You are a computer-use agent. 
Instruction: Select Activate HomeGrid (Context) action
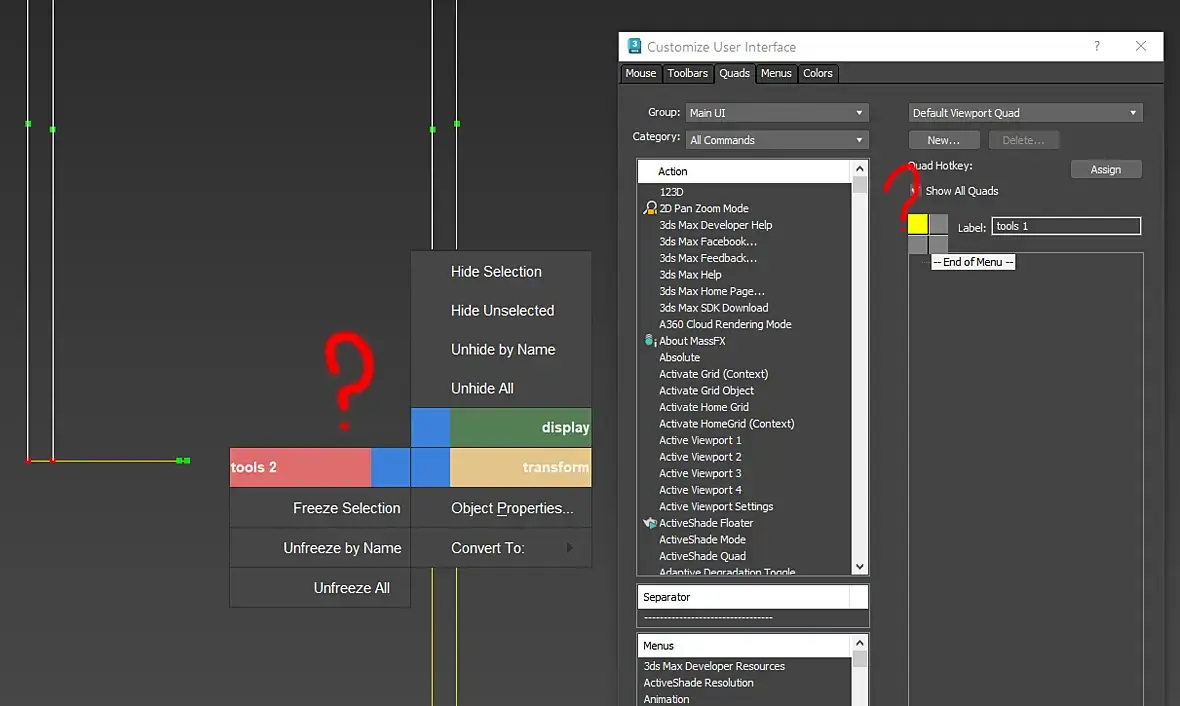tap(727, 424)
